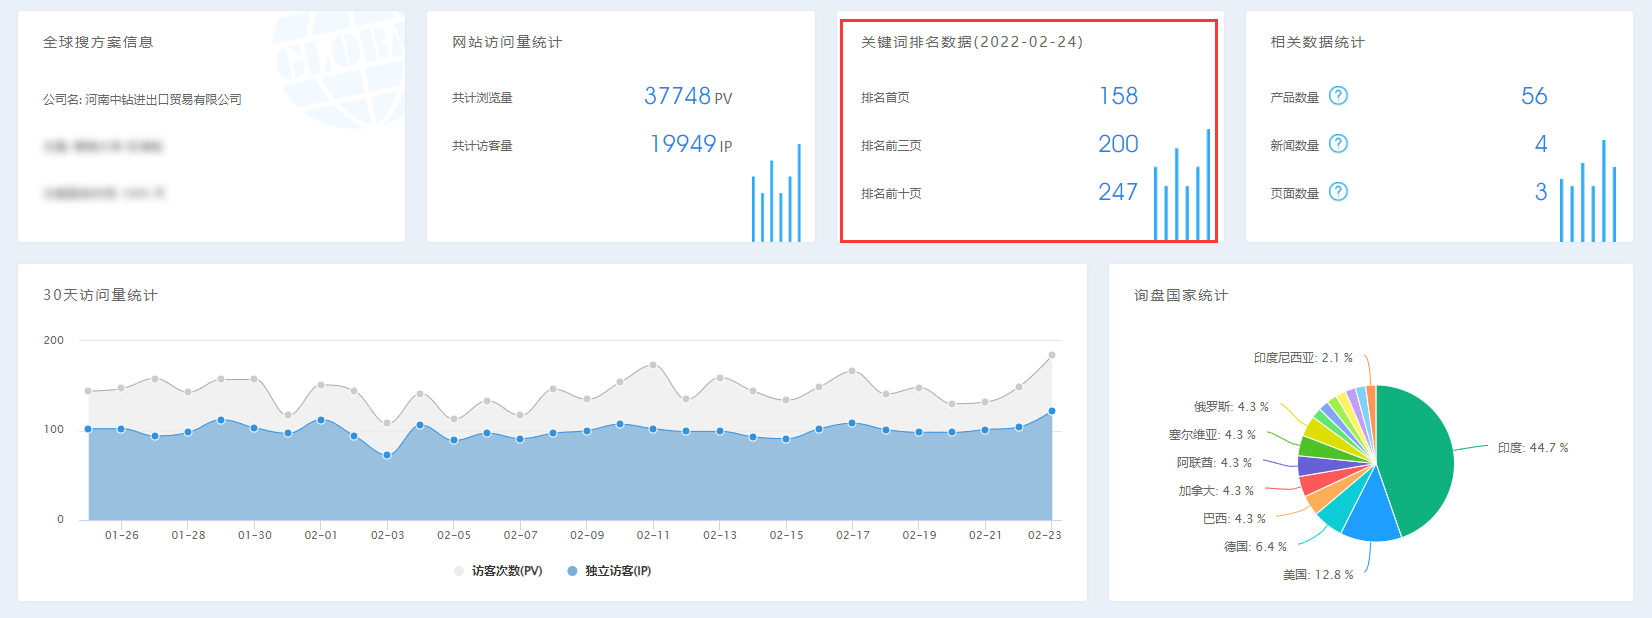
Task: Click the last PV data point at 02-23
Action: tap(1052, 355)
